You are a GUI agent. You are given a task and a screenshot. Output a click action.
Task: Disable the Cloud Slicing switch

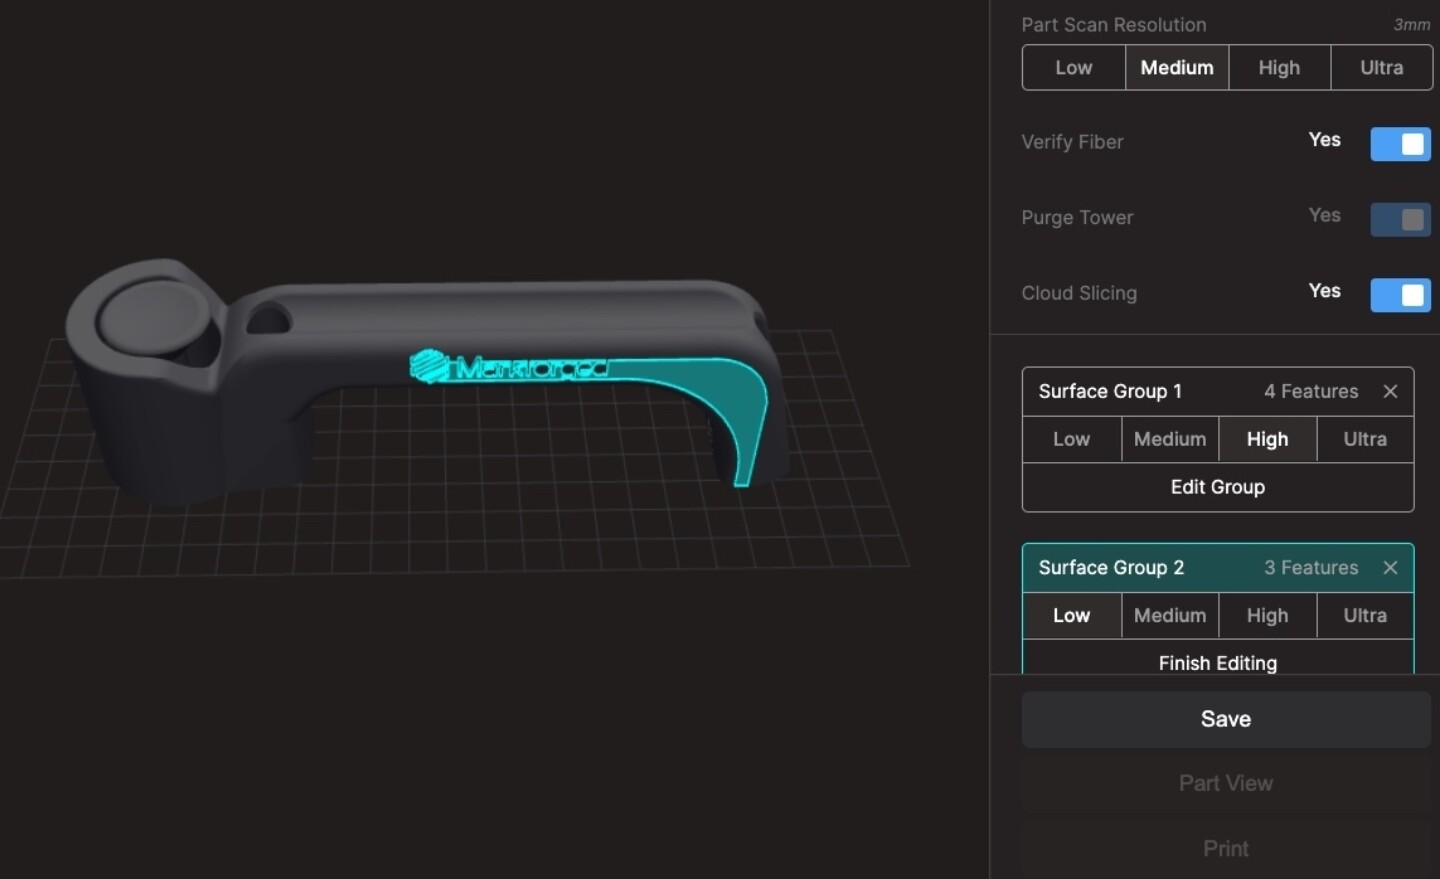(1400, 295)
